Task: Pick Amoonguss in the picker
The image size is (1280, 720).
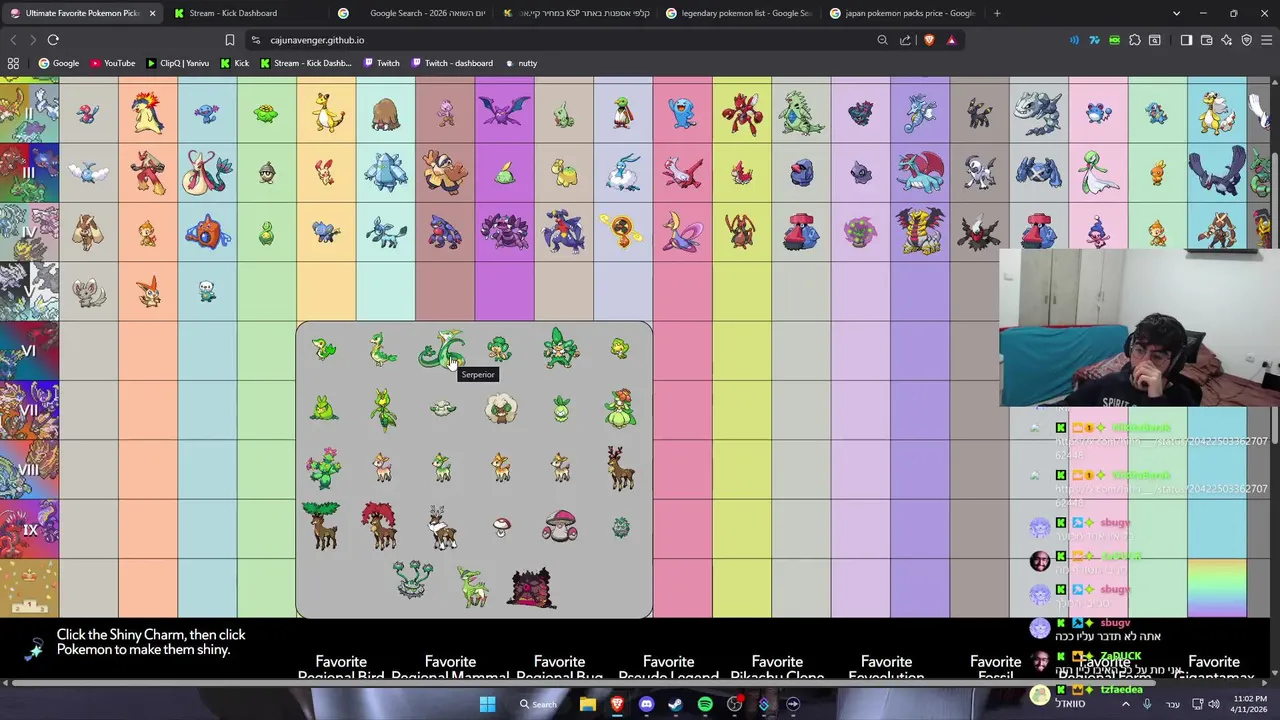Action: pos(560,527)
